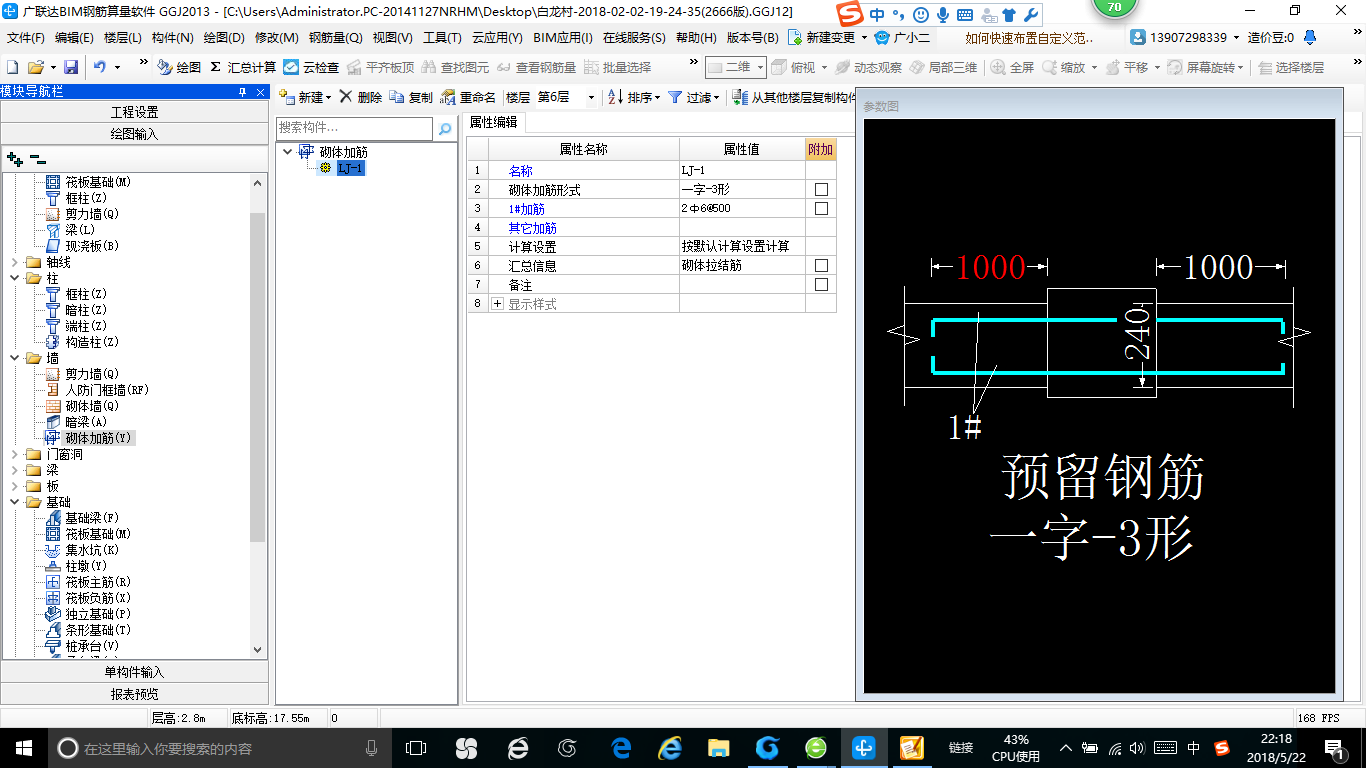Open 钢筋量(Q) menu
This screenshot has width=1366, height=768.
coord(335,37)
